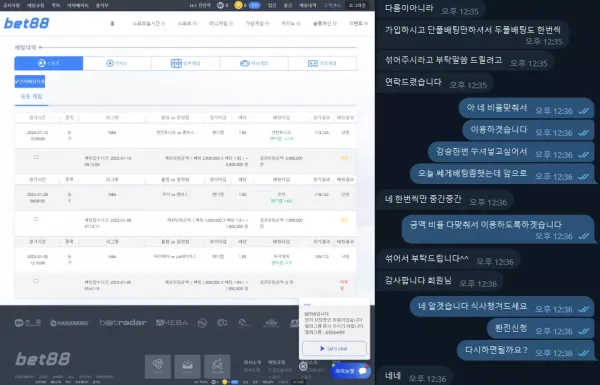Check the box for bet placed 2023-01-10
The height and width of the screenshot is (385, 600).
tap(36, 157)
